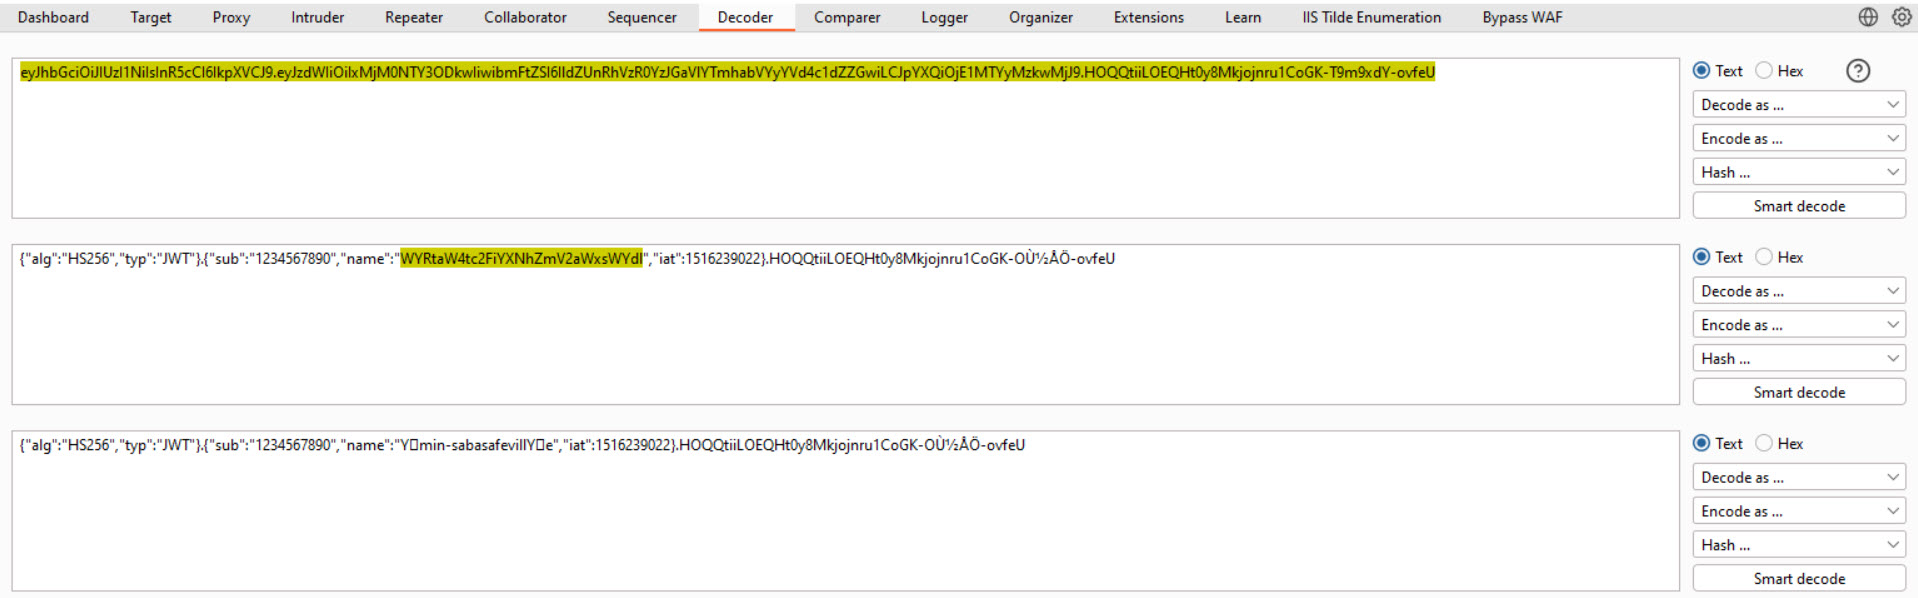The width and height of the screenshot is (1918, 598).
Task: Switch to the Proxy tab
Action: 231,17
